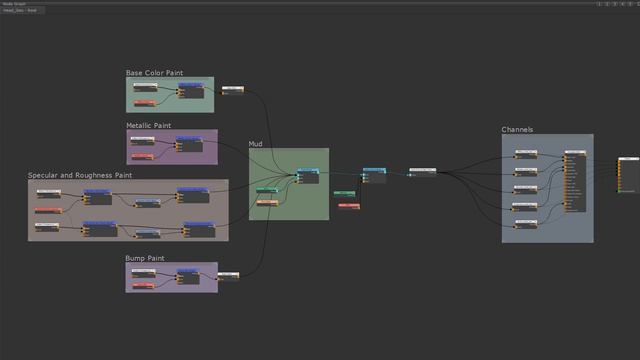
Task: Select the Base Color Paint backdrop title
Action: tap(154, 73)
